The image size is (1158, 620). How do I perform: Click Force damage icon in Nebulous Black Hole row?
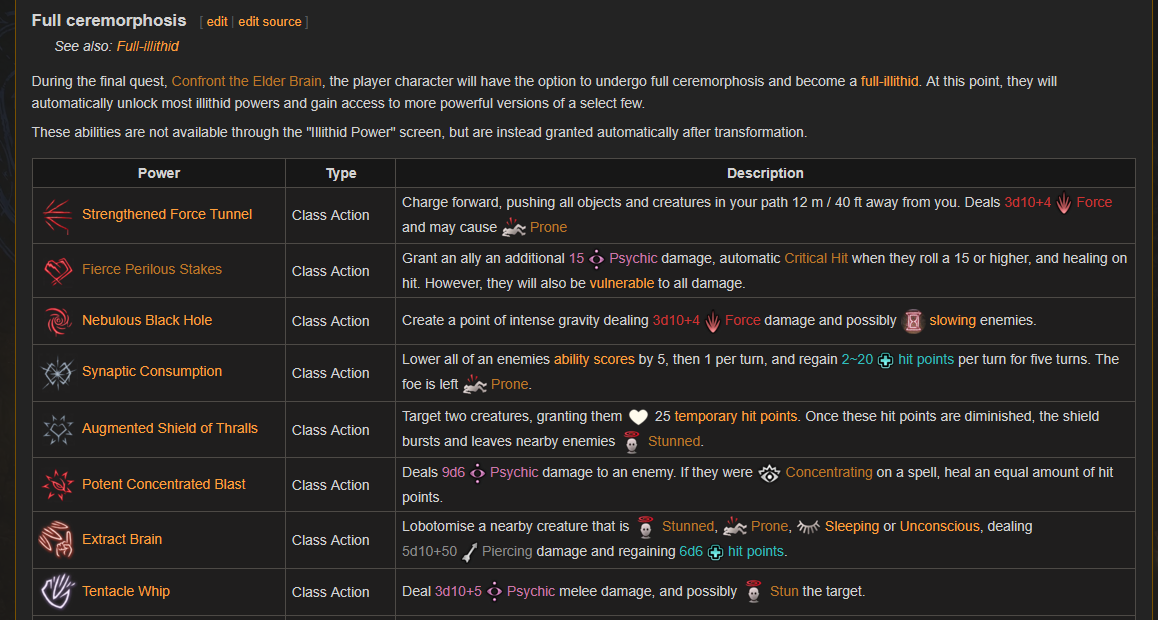(x=712, y=321)
